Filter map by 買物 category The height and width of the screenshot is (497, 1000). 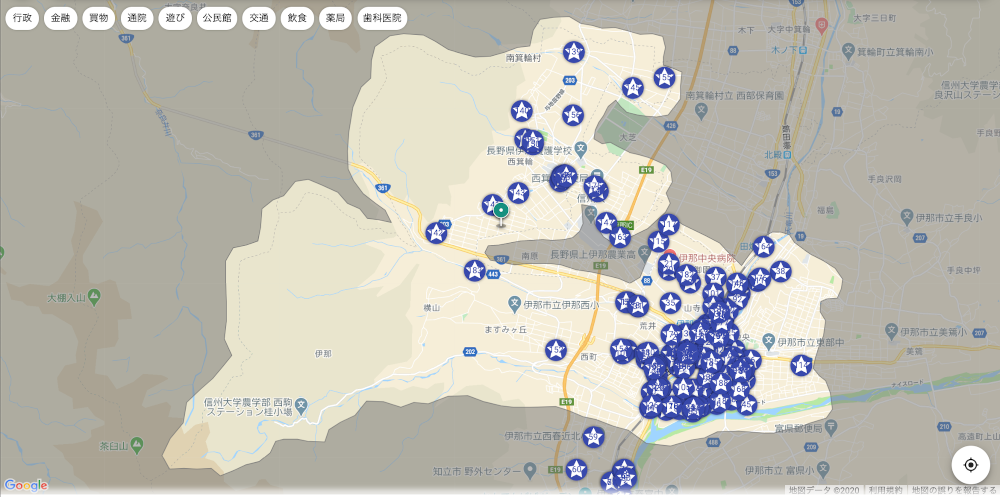pyautogui.click(x=98, y=18)
